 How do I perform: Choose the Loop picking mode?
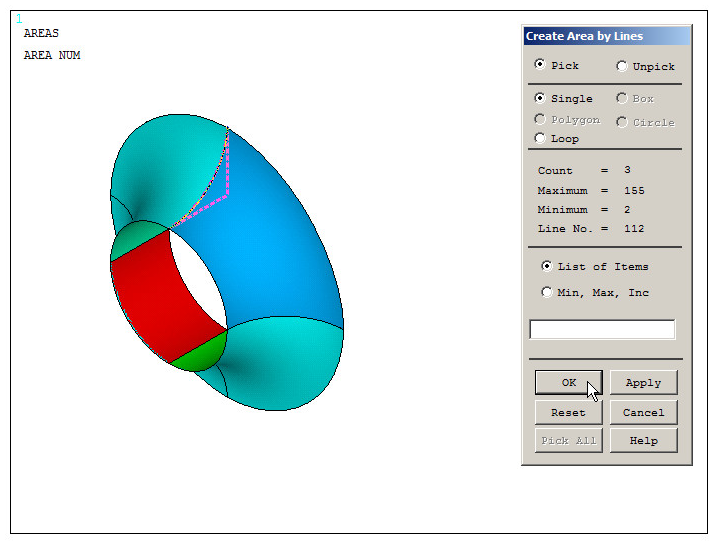(x=540, y=138)
